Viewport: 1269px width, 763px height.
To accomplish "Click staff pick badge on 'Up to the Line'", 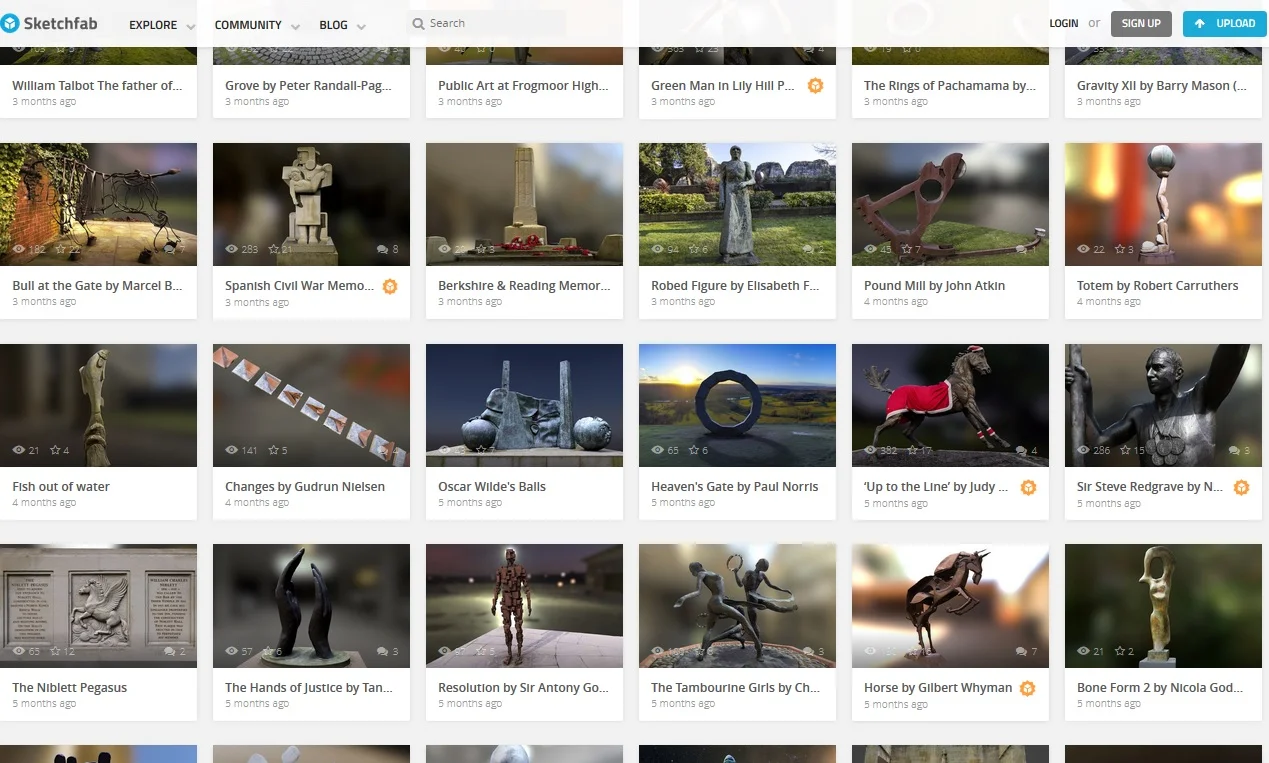I will (x=1028, y=487).
